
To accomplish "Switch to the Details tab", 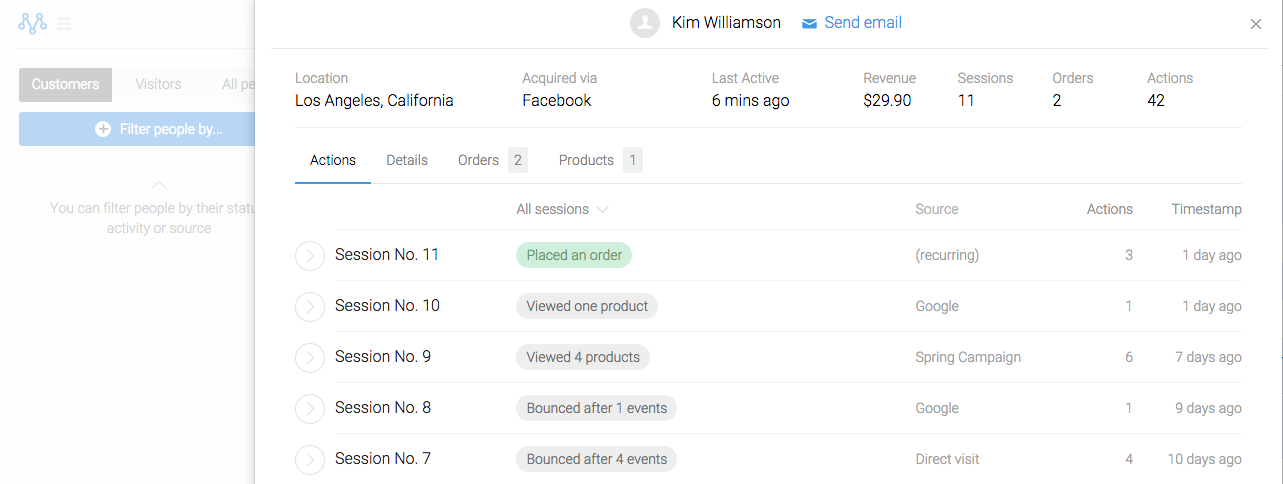I will click(407, 160).
